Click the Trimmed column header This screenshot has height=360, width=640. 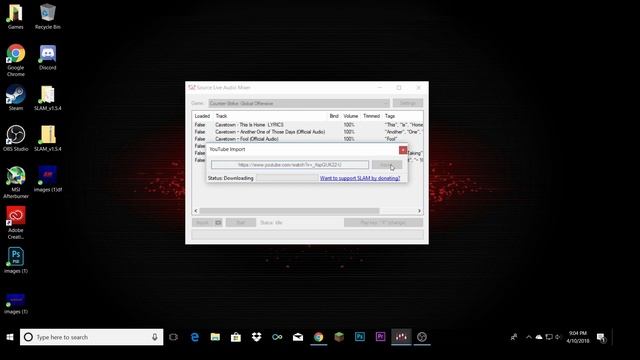[371, 116]
